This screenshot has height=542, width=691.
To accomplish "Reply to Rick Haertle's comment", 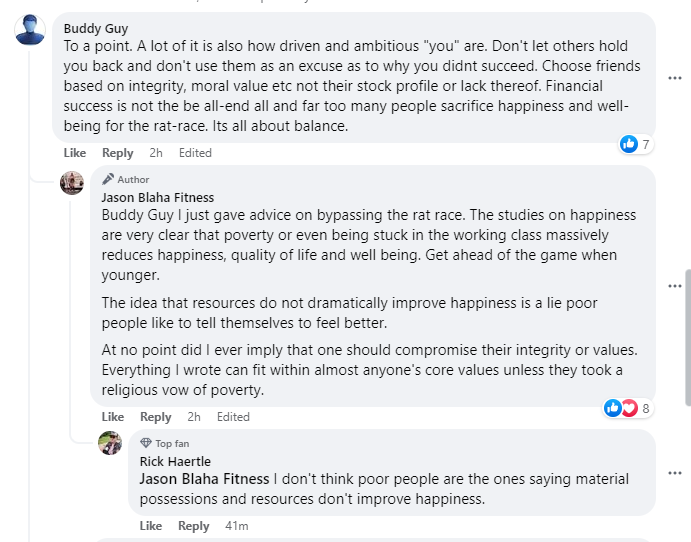I will 193,526.
